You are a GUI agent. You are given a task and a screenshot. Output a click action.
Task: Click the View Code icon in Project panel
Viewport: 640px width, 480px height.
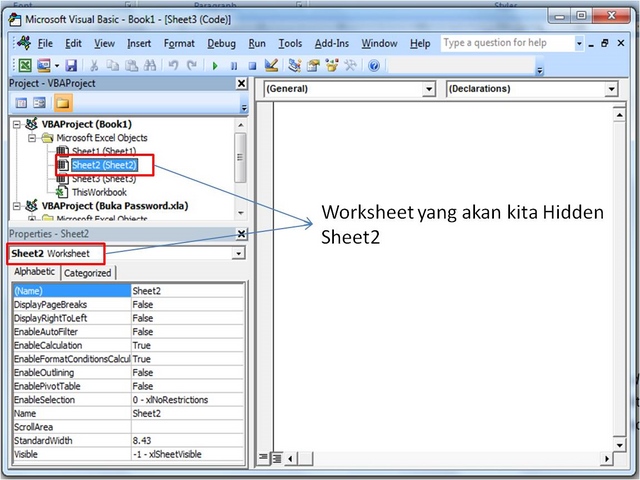21,103
